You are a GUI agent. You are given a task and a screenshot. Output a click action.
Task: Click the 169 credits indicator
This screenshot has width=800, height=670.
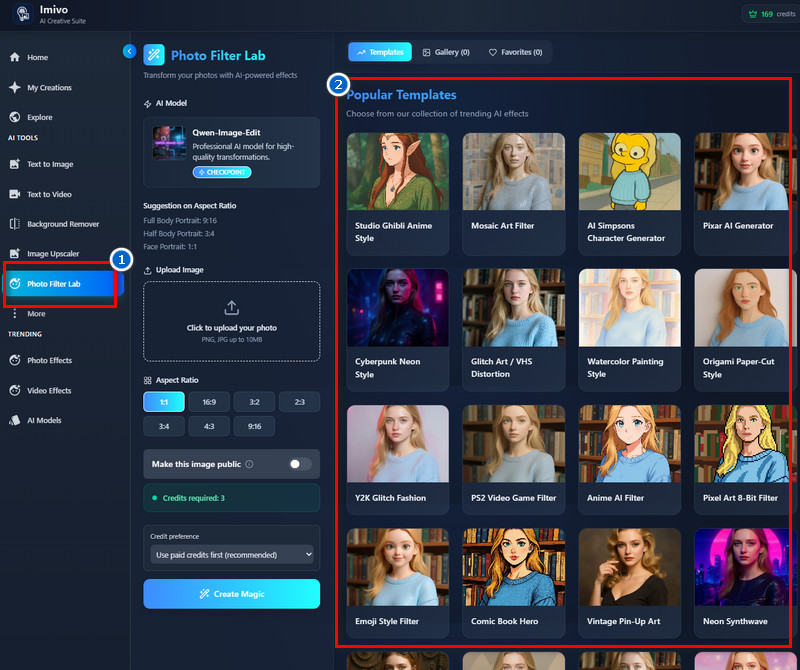770,14
